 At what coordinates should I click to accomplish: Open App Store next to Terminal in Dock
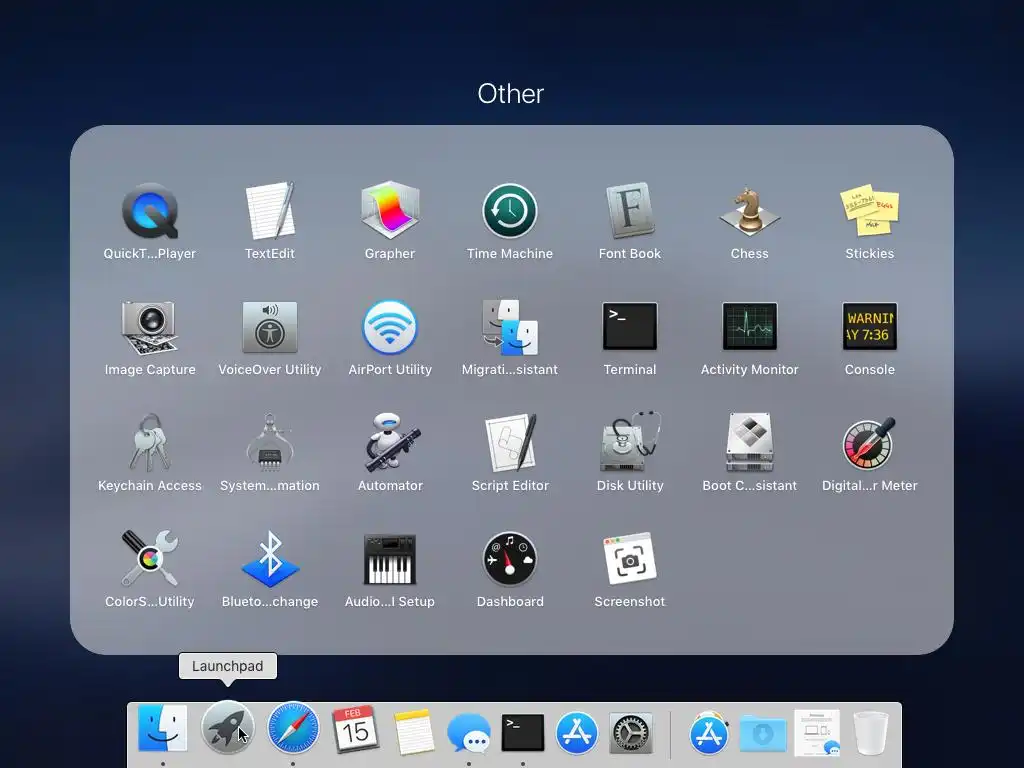576,732
